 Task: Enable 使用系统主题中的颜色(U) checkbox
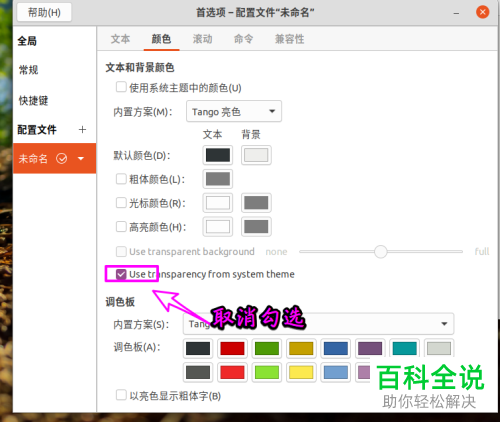tap(121, 87)
